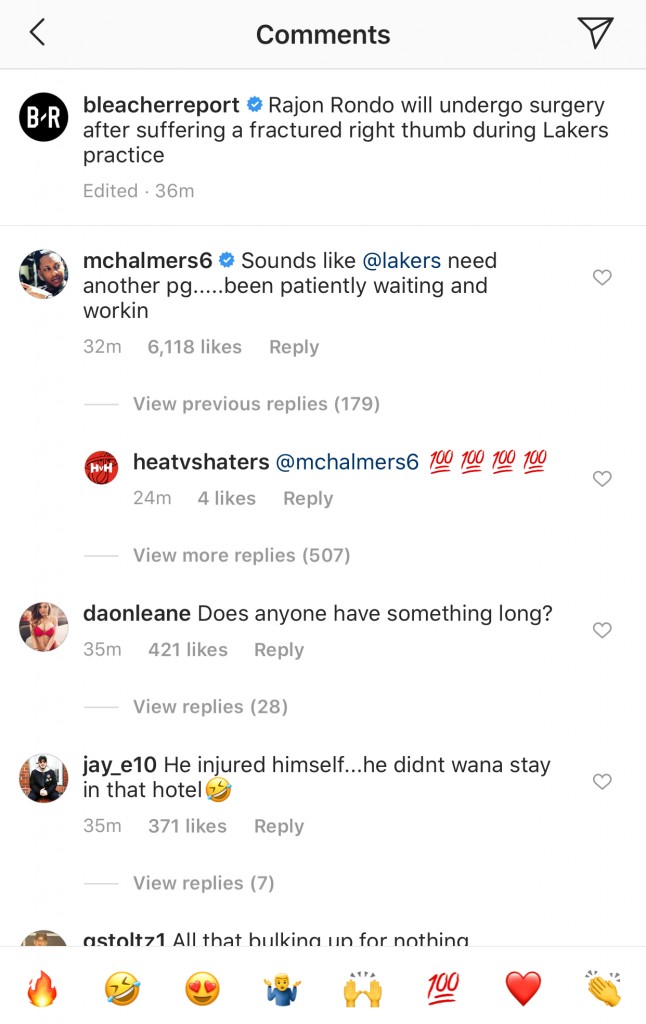Open the @lakers mention link
This screenshot has width=646, height=1024.
[404, 260]
